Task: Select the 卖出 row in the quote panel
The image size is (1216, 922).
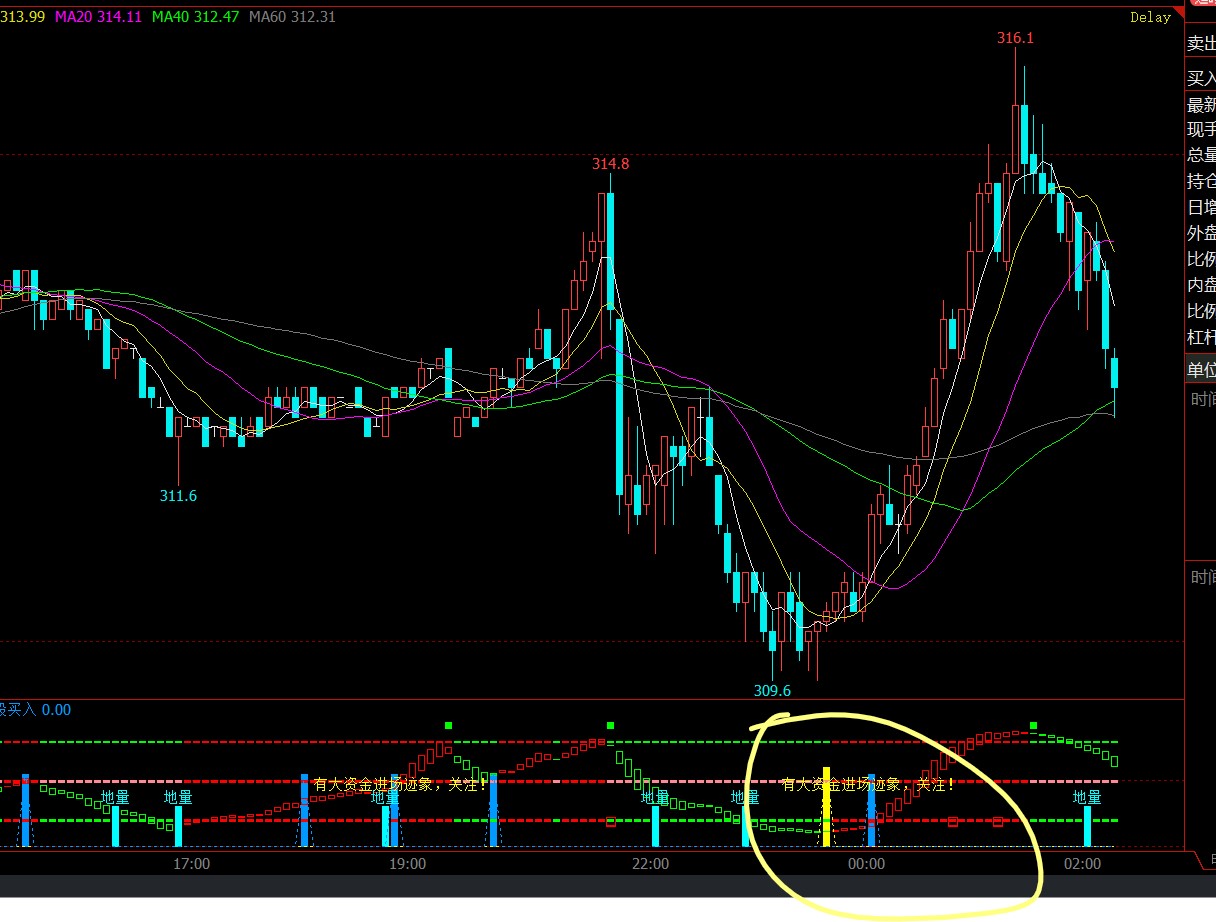Action: tap(1201, 44)
